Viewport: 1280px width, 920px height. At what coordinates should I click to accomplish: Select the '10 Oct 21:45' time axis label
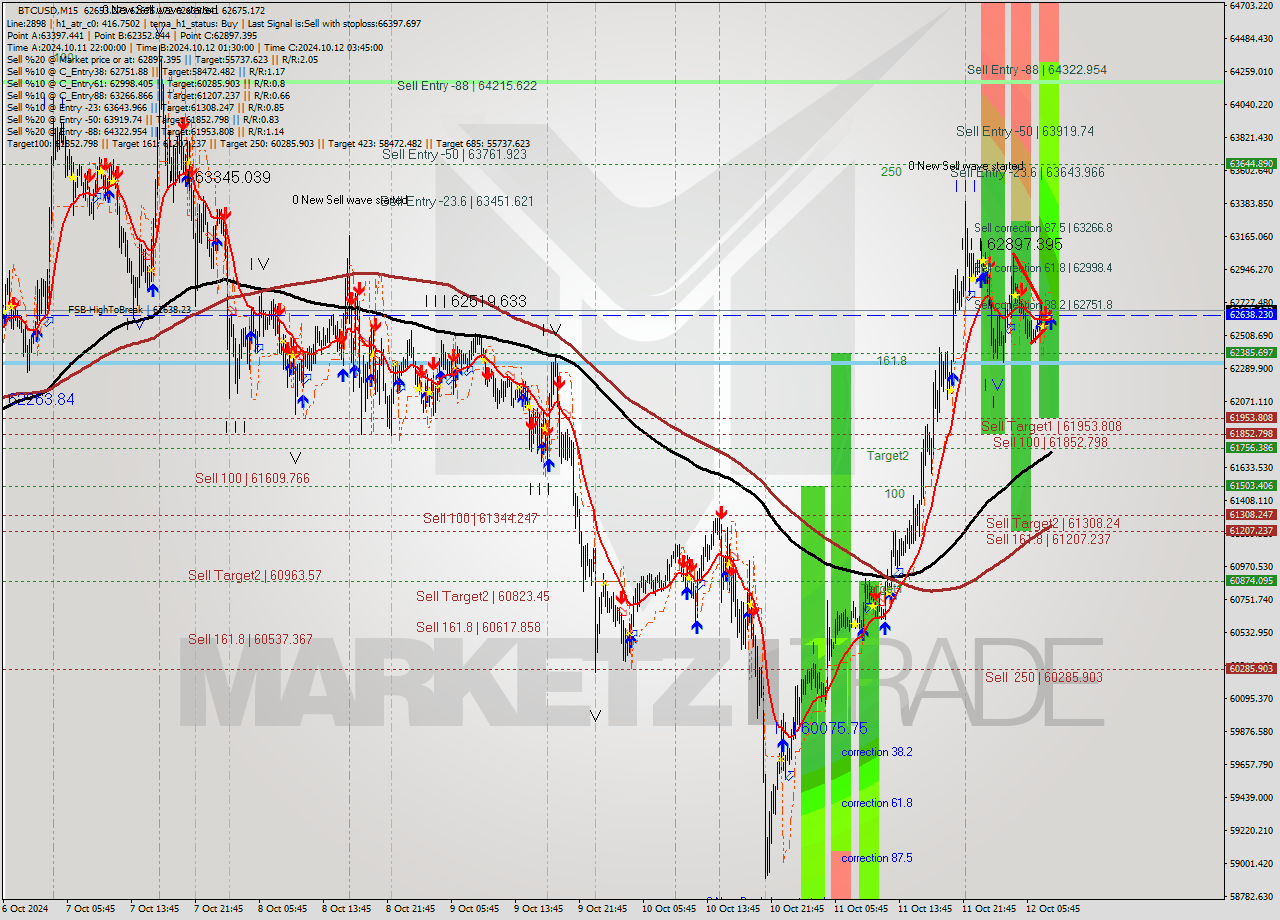(797, 909)
